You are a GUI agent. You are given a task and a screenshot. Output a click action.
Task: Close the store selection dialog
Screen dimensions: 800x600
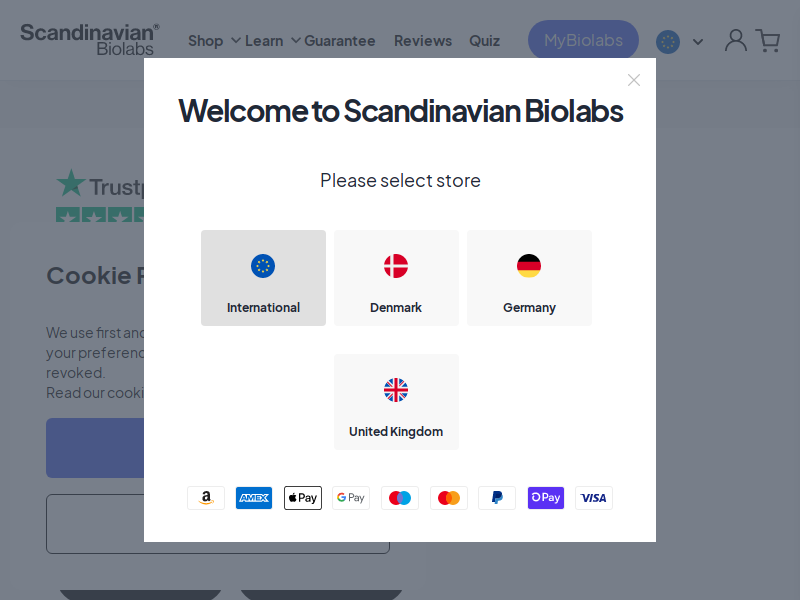tap(634, 80)
